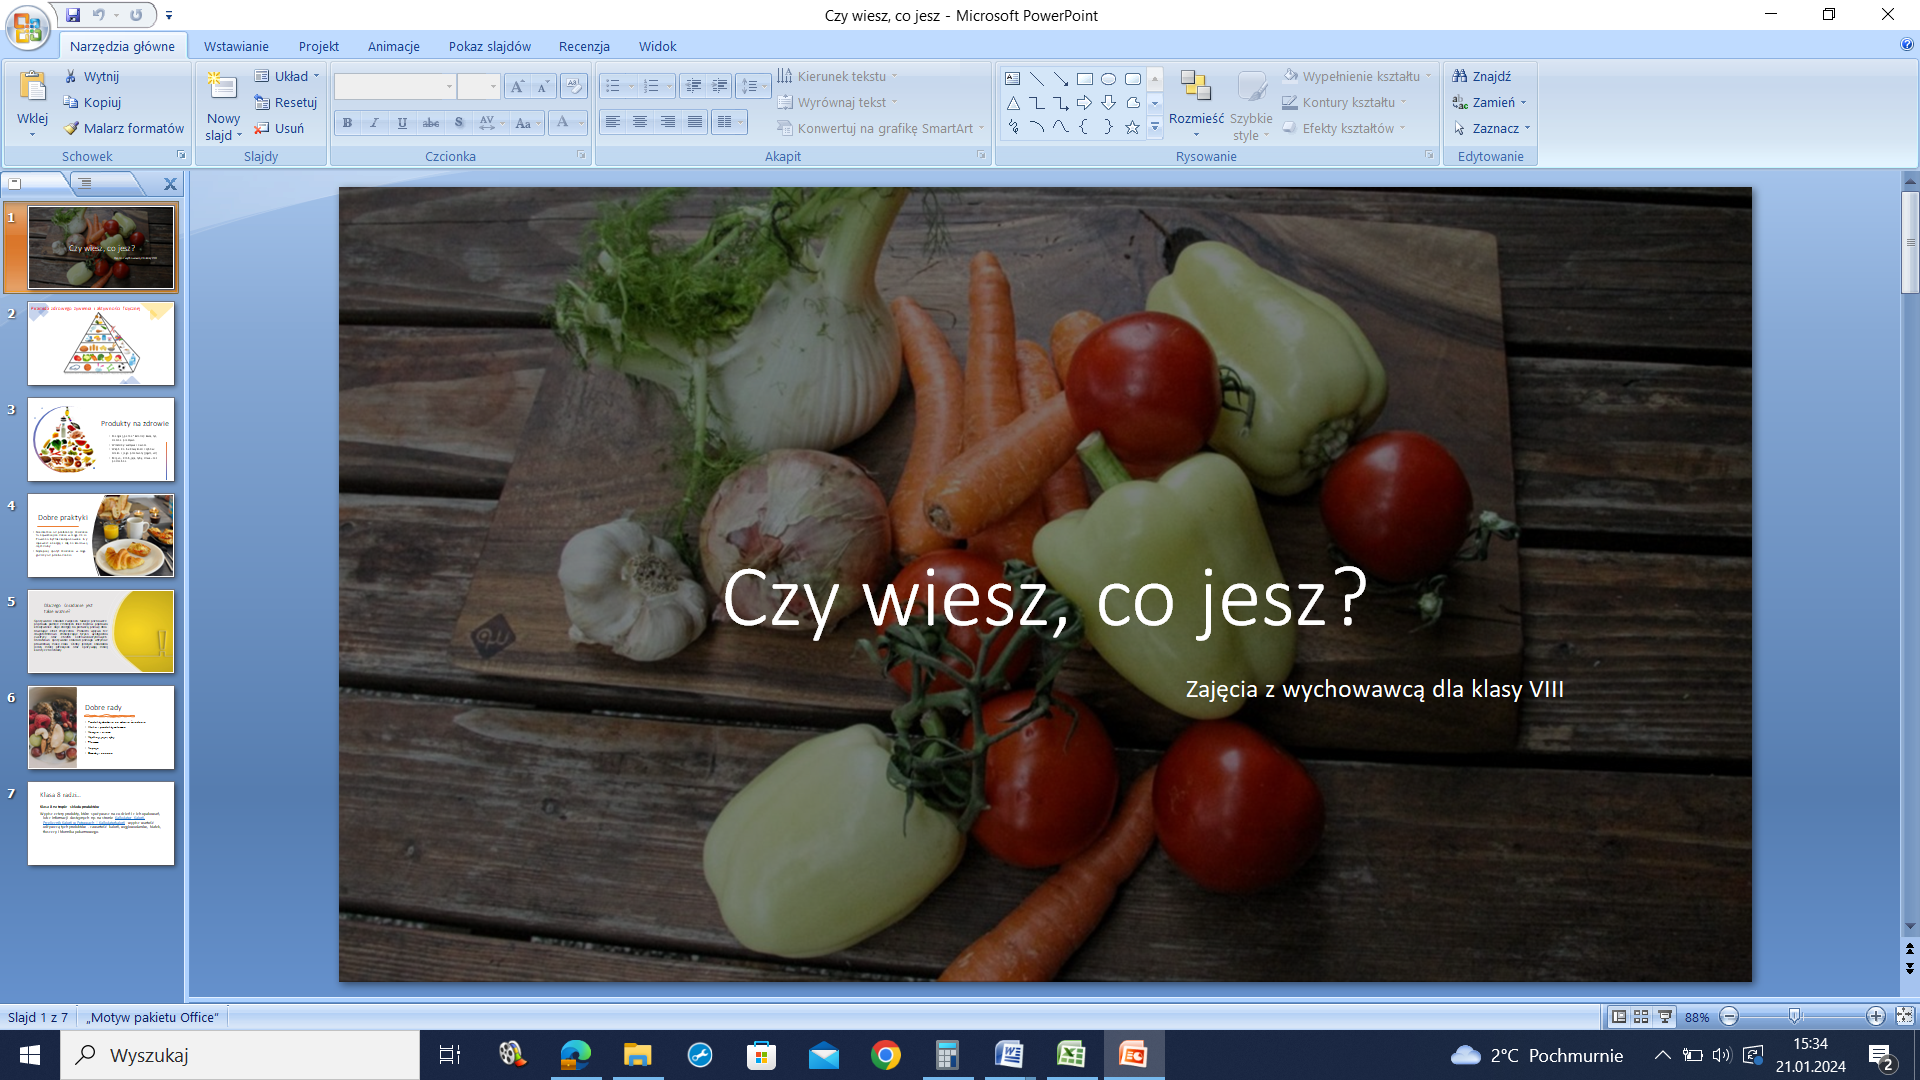Click the slide show view icon in the status bar

[x=1665, y=1016]
